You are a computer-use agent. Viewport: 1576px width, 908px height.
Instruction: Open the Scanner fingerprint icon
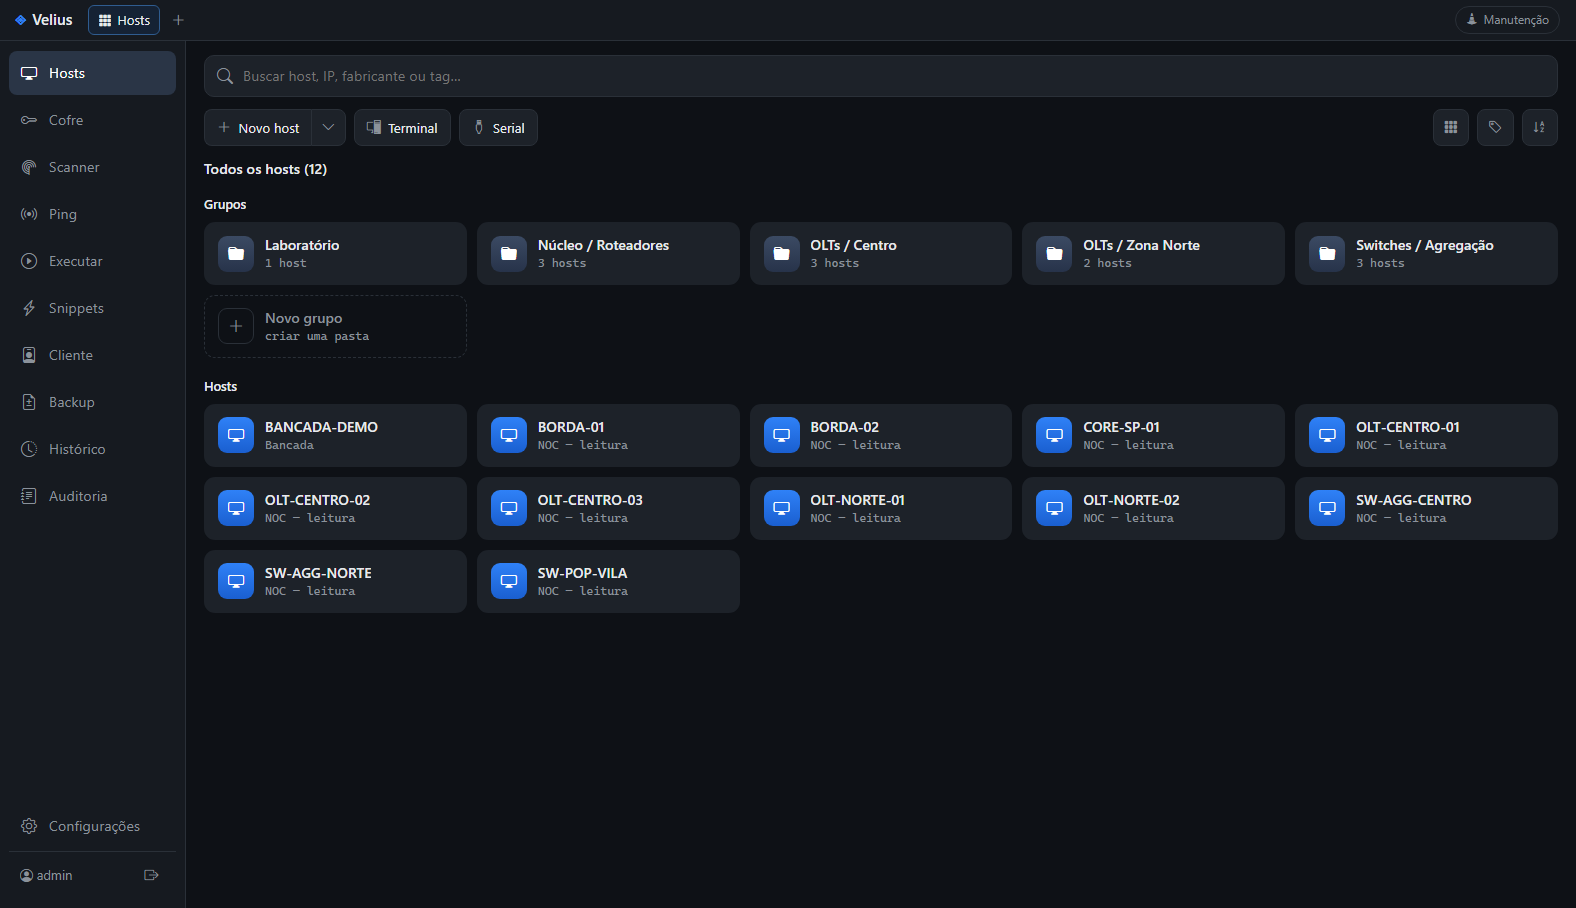(29, 167)
